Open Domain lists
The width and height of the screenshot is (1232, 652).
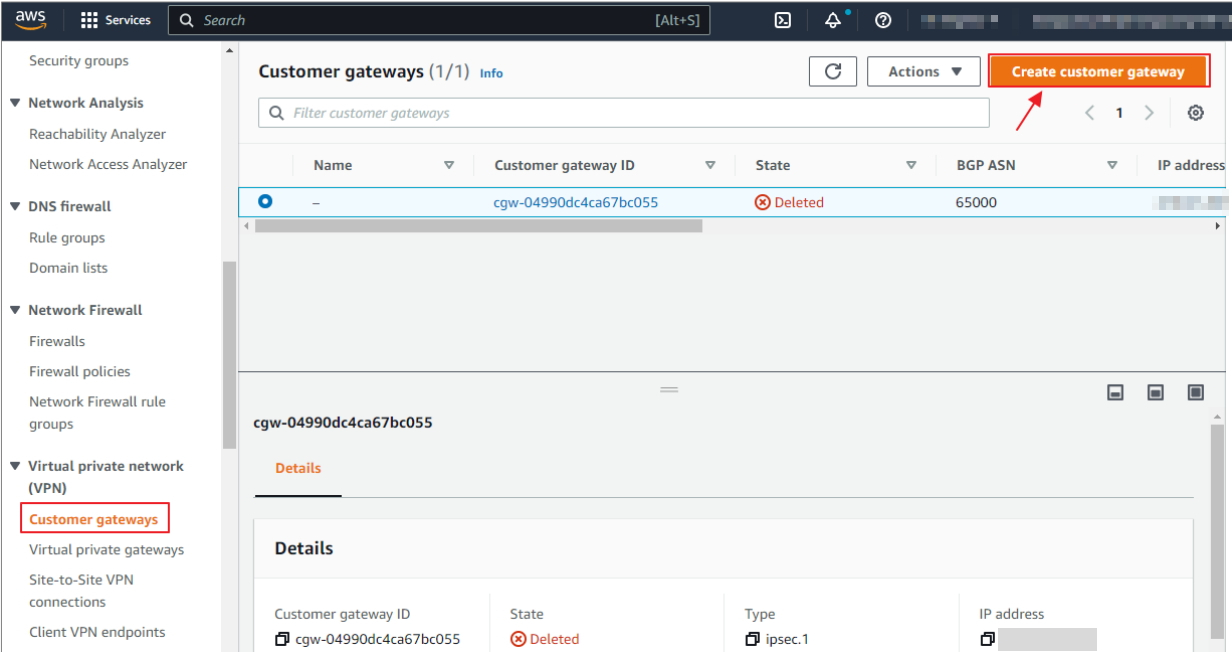pyautogui.click(x=68, y=268)
